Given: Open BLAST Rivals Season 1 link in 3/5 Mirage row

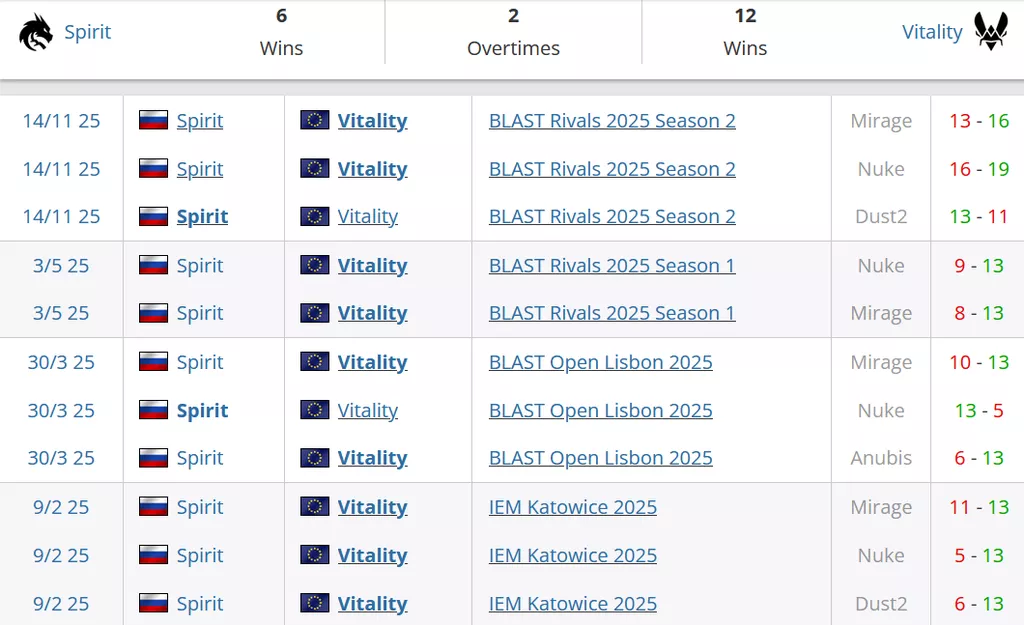Looking at the screenshot, I should [x=612, y=313].
